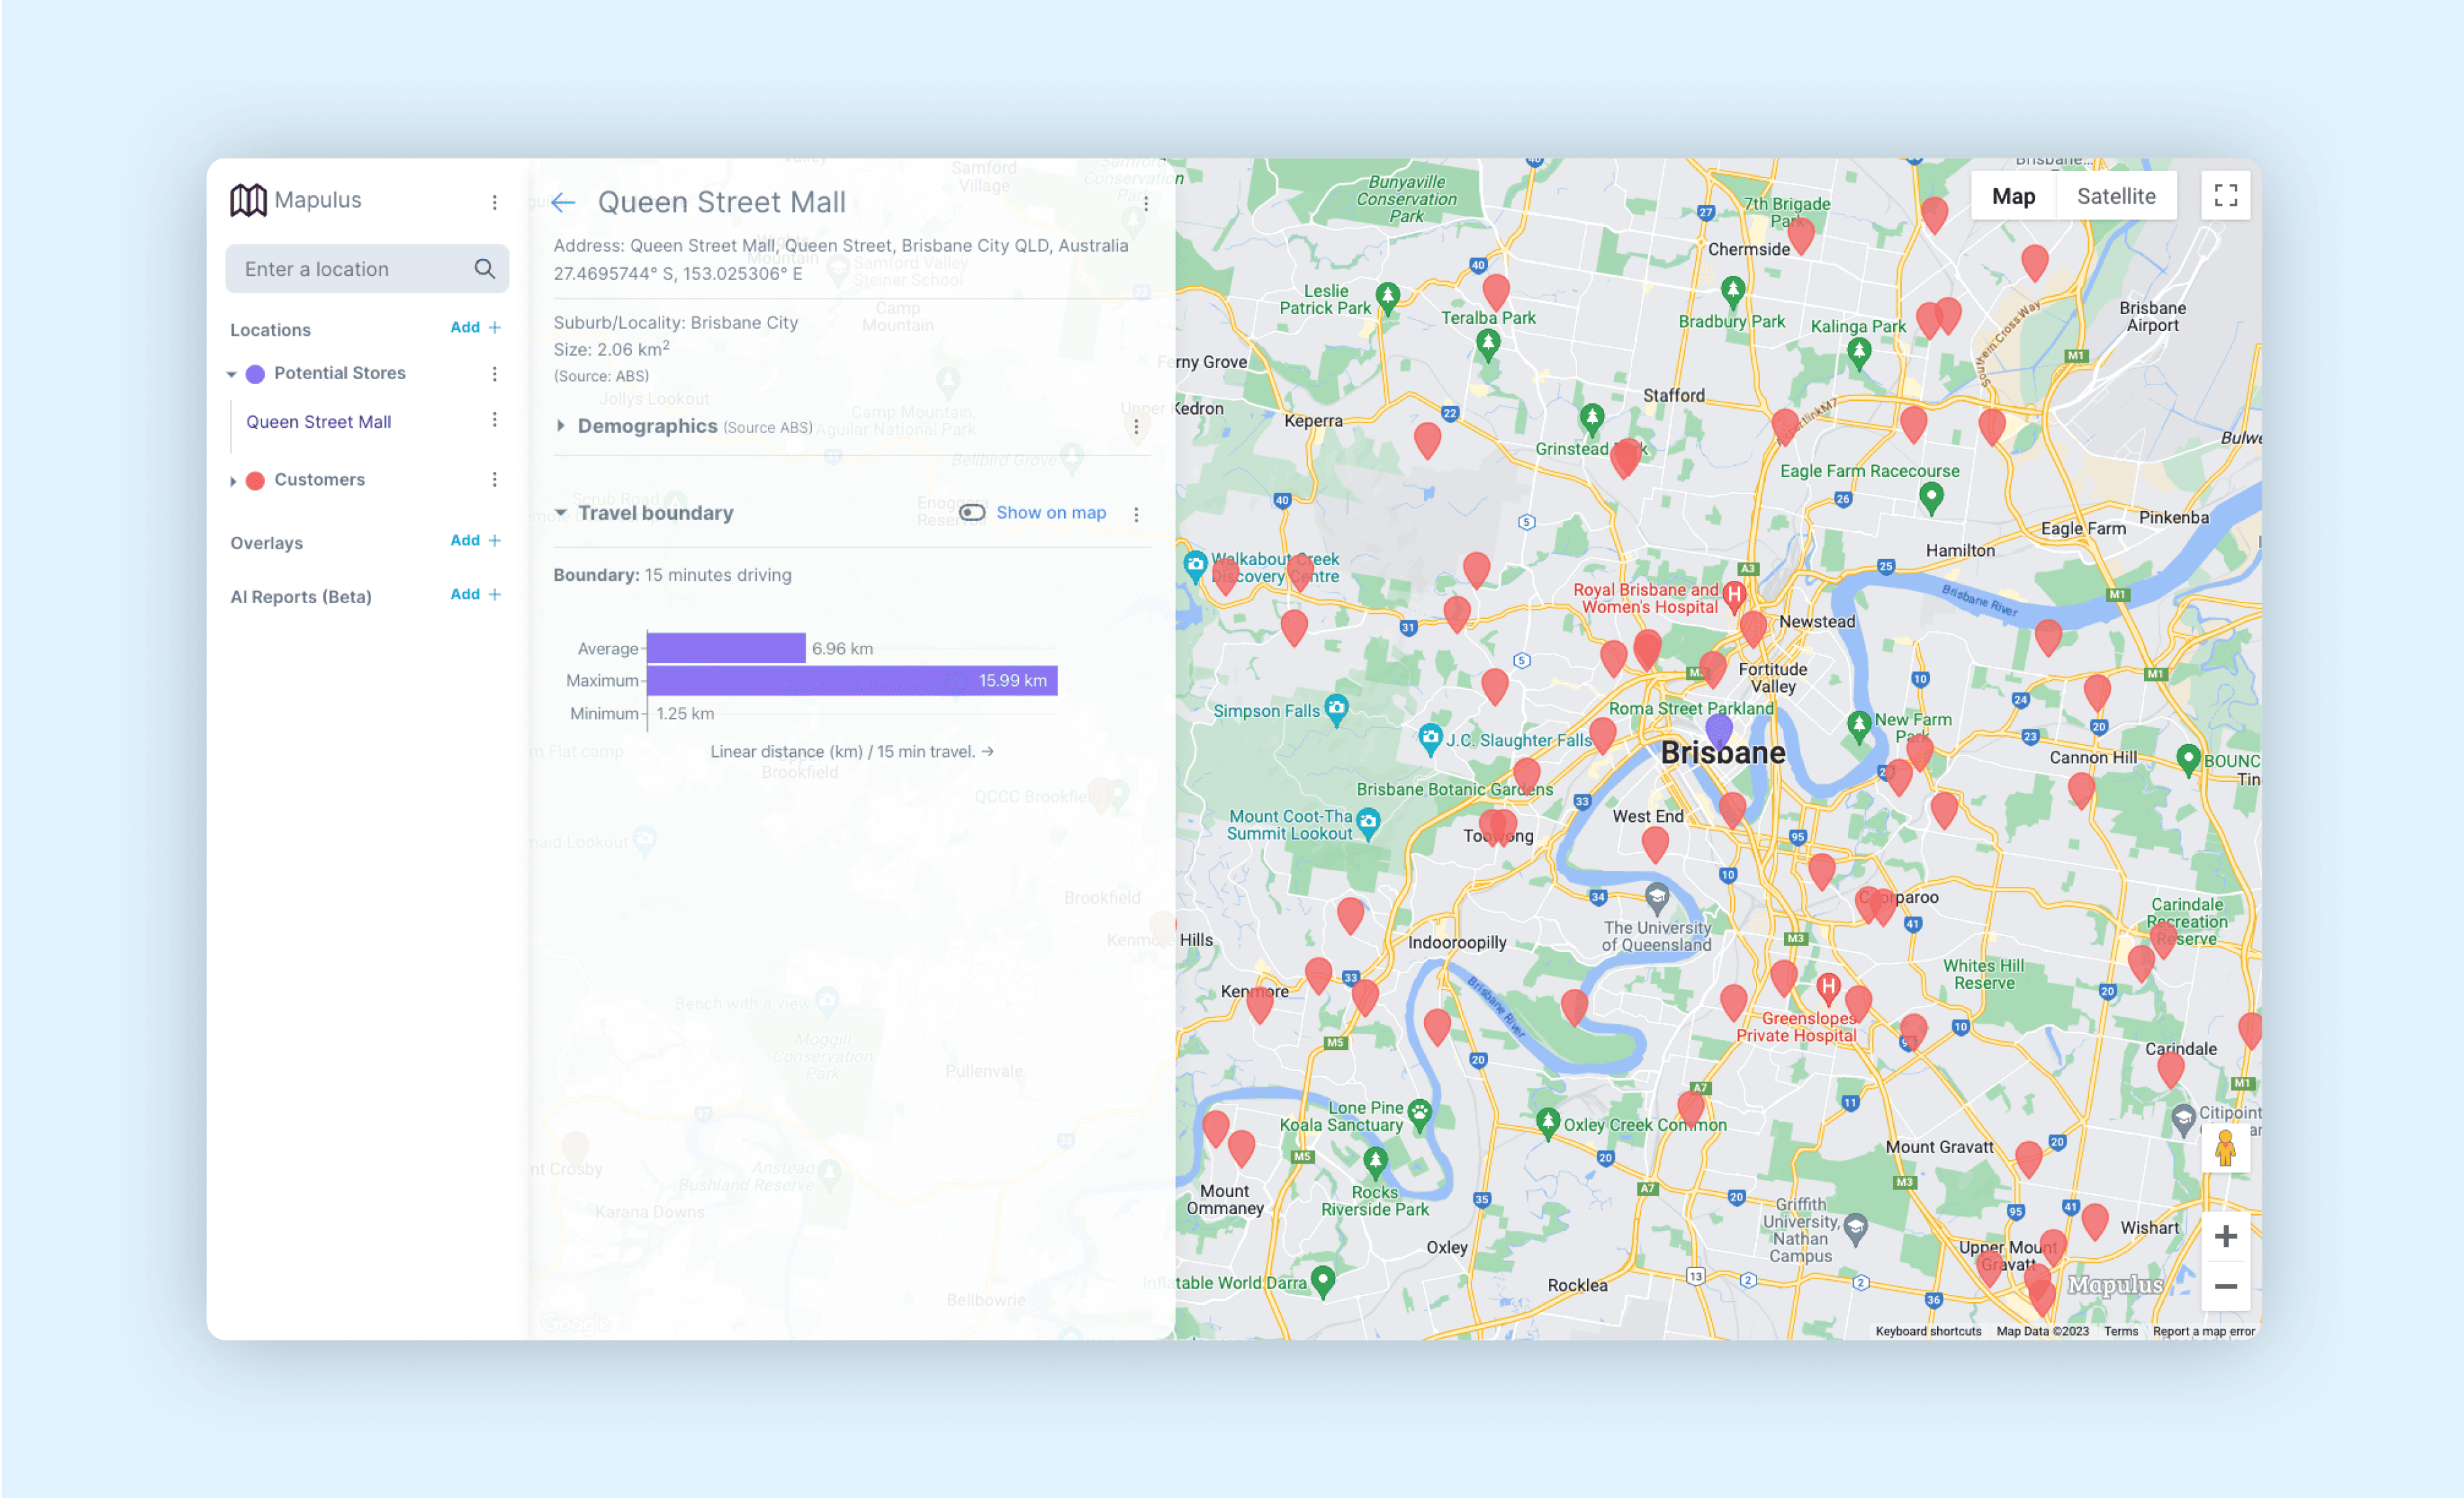The height and width of the screenshot is (1498, 2464).
Task: Zoom out on the map
Action: 2226,1286
